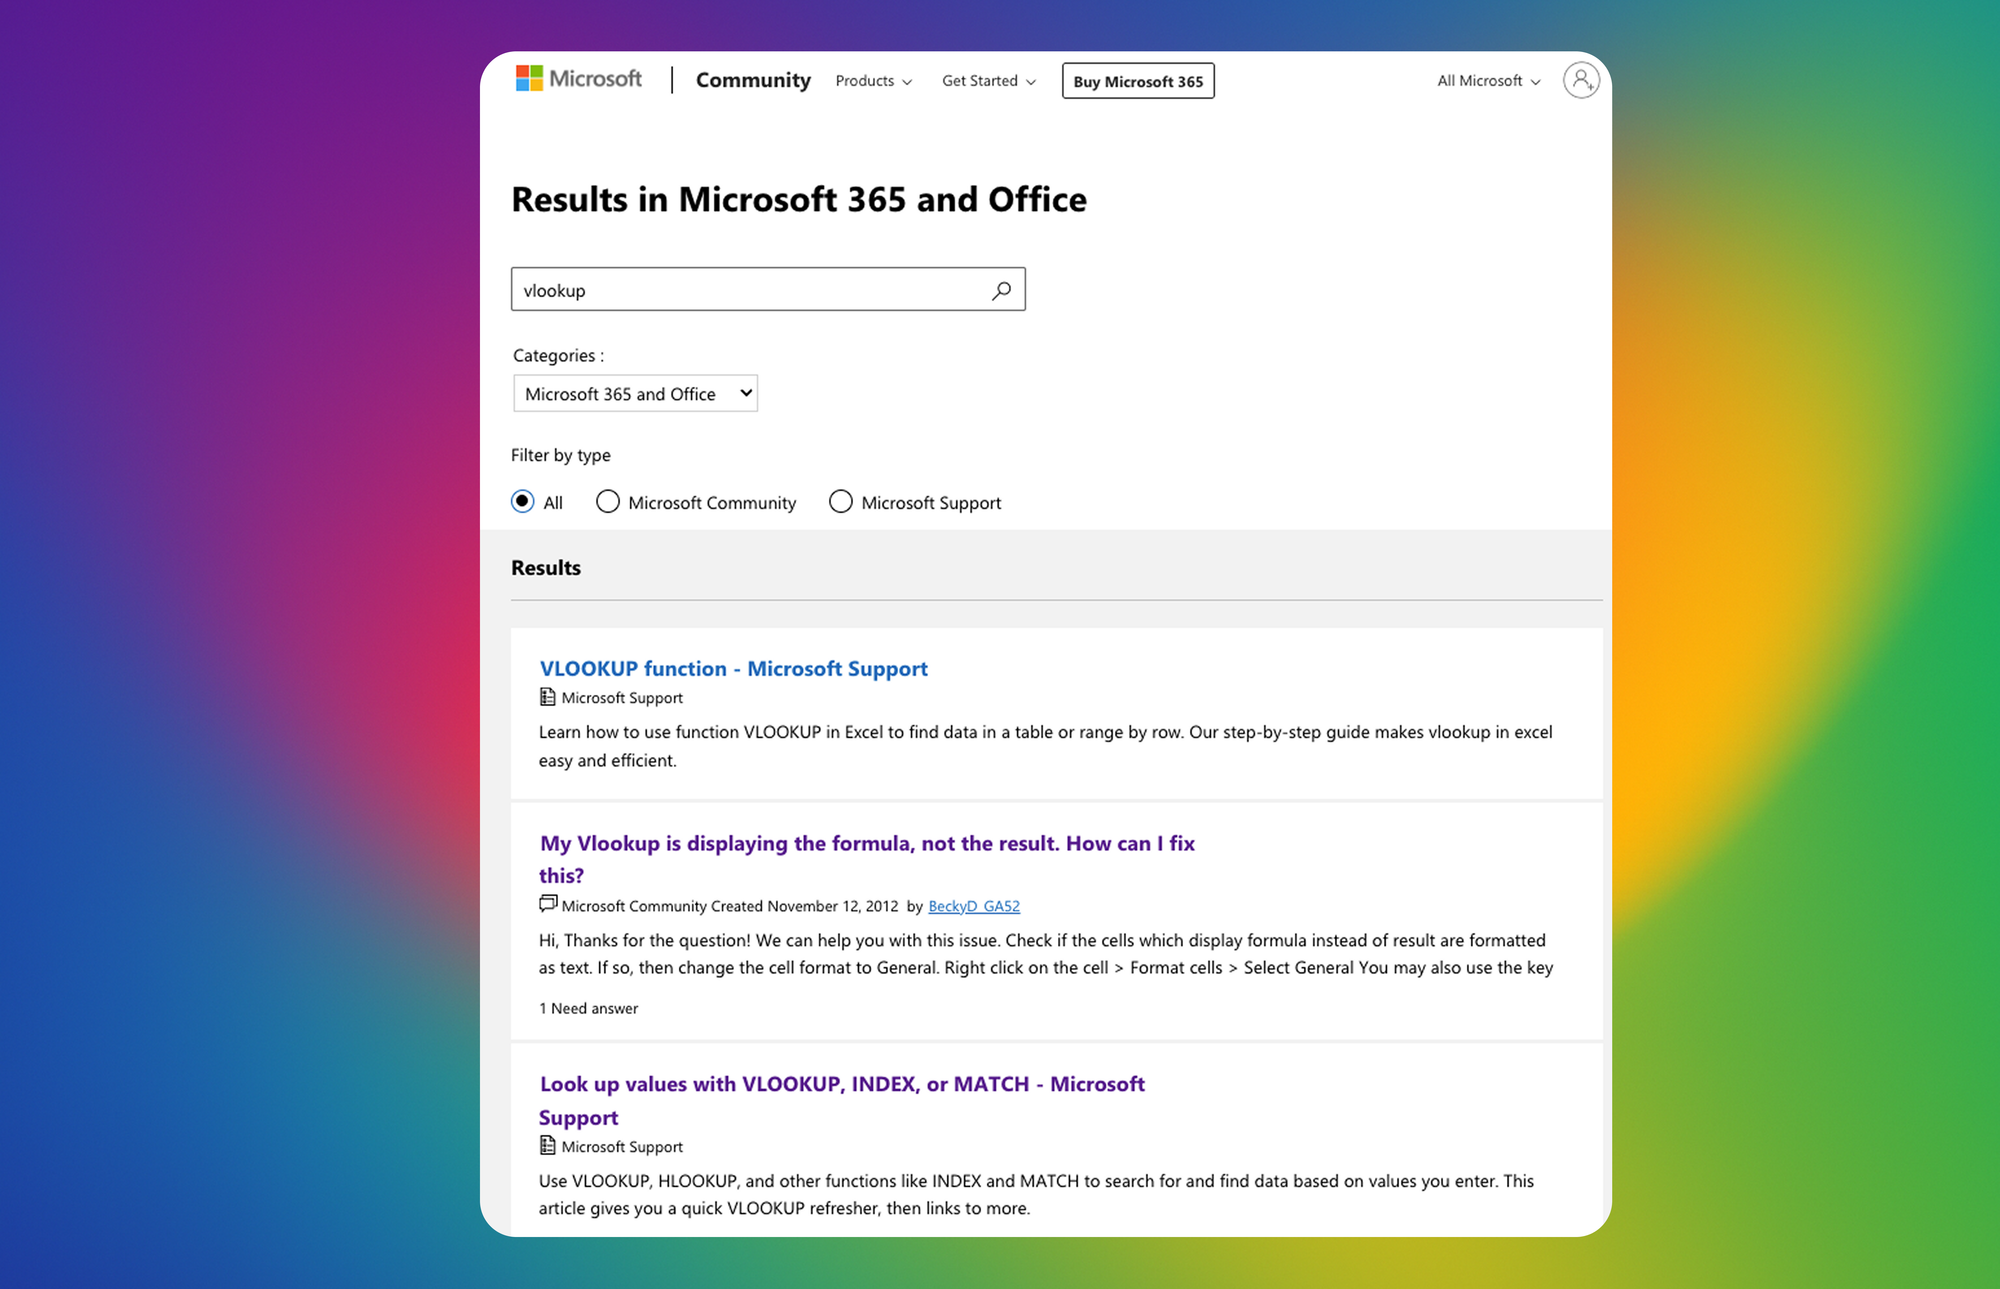Select the Microsoft Support filter radio

click(x=840, y=501)
